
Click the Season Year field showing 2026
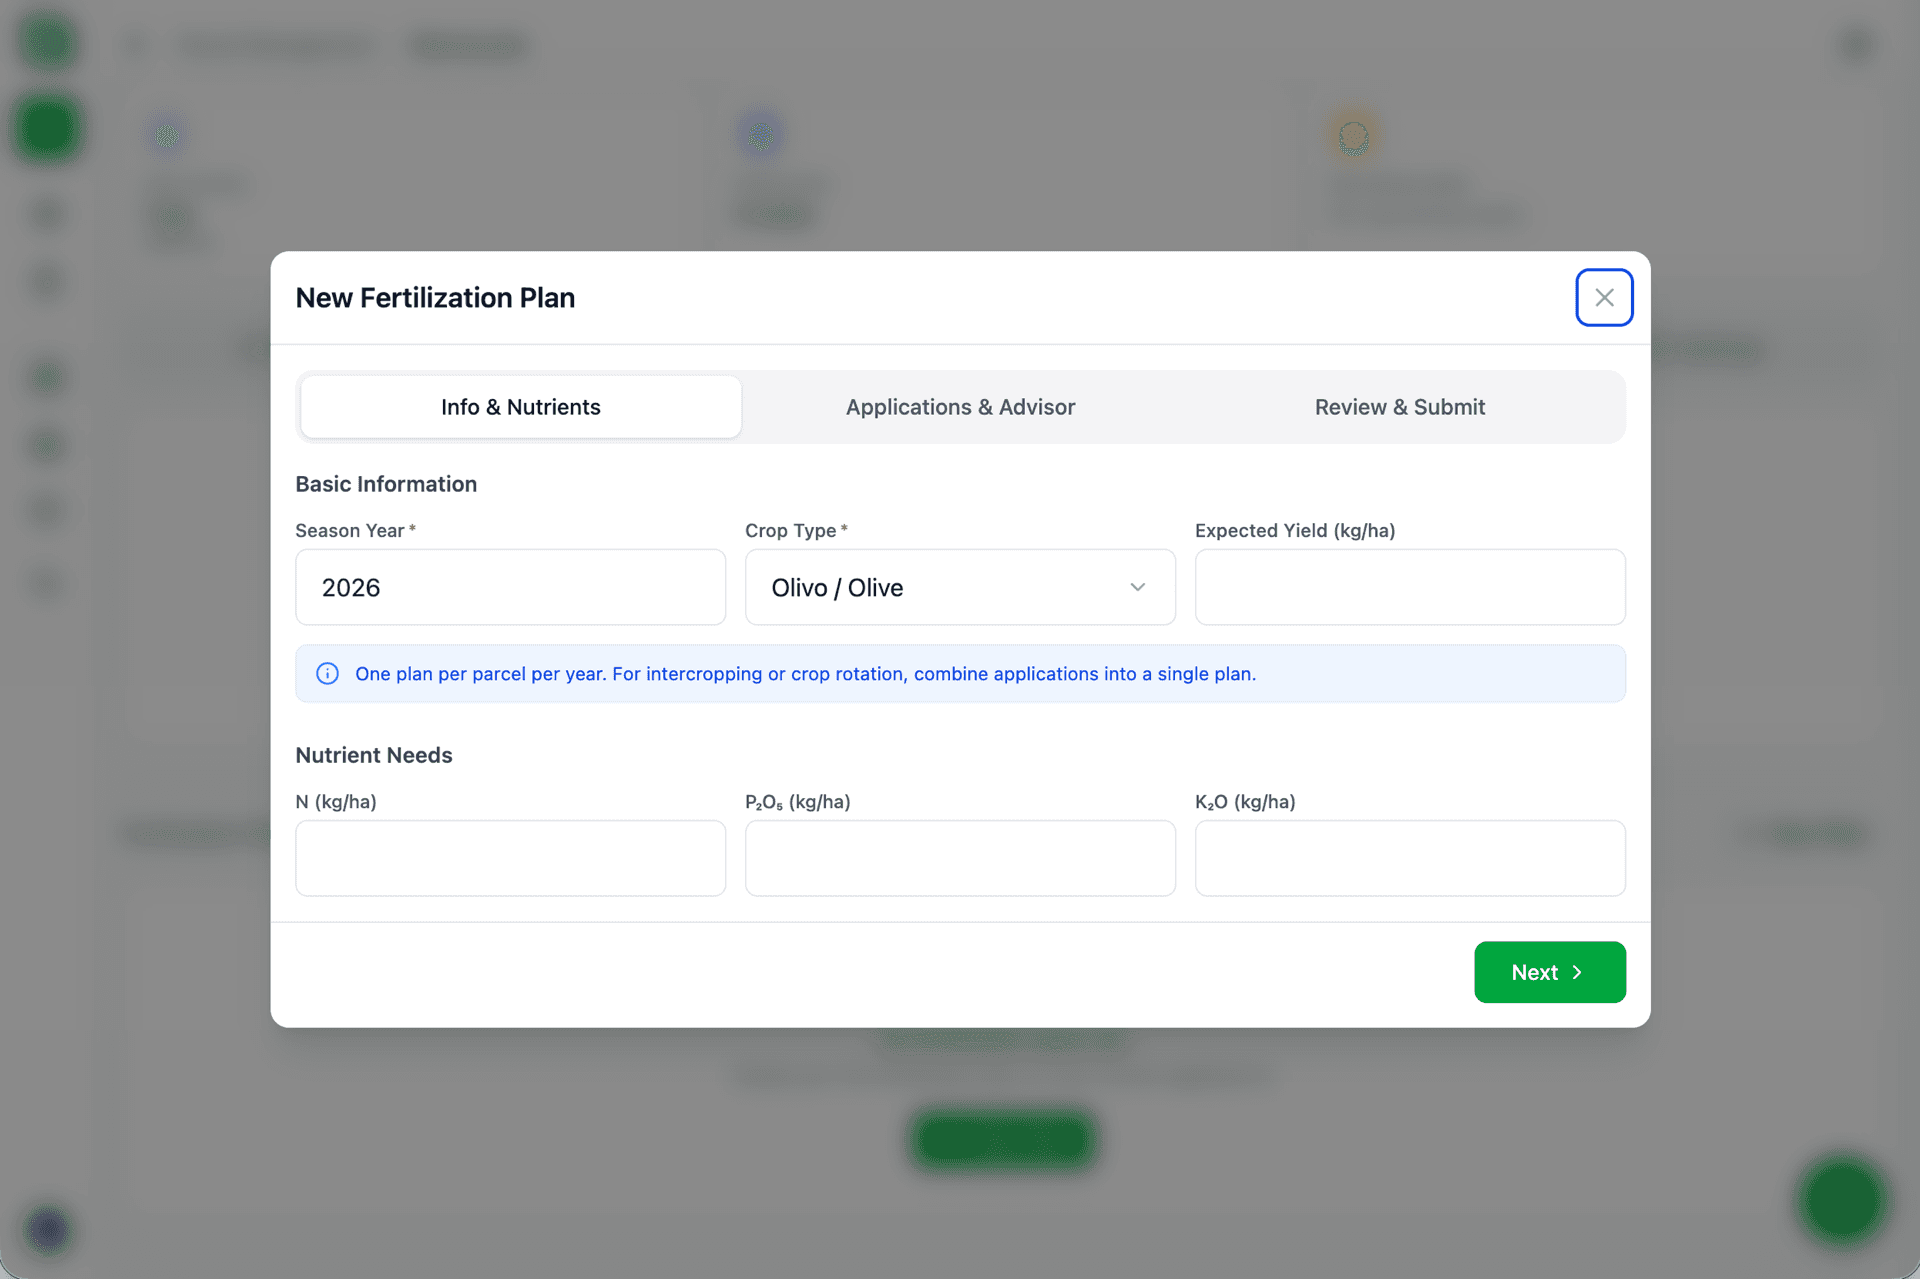[x=510, y=587]
